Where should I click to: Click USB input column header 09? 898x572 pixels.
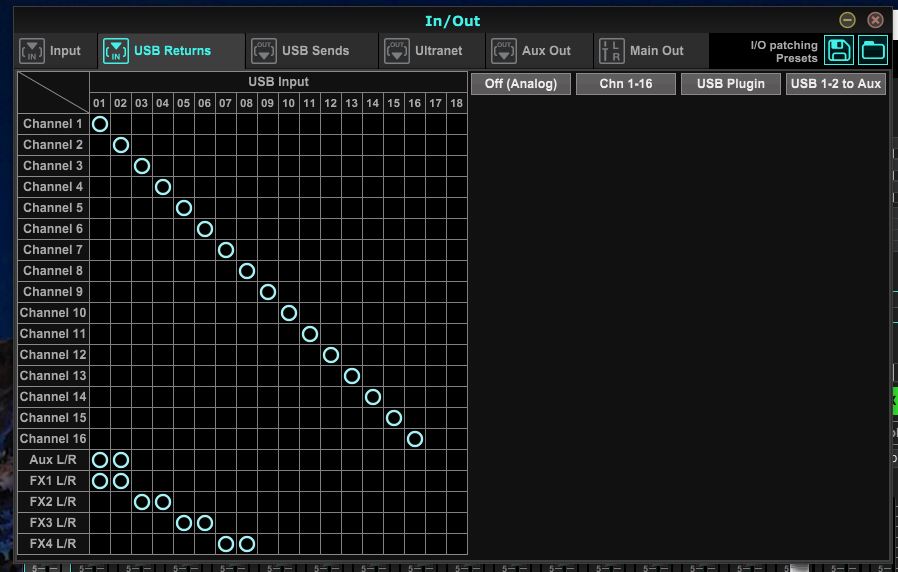click(x=268, y=103)
